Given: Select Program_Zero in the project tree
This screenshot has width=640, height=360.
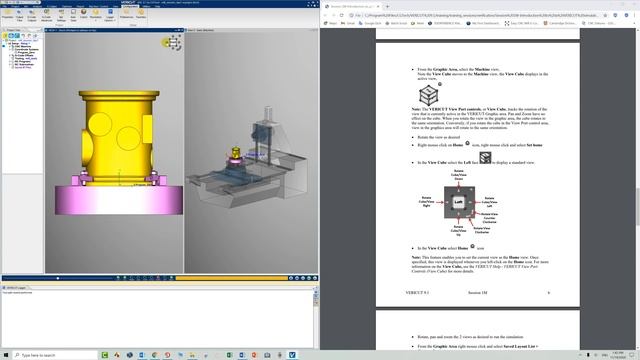Looking at the screenshot, I should 26,52.
